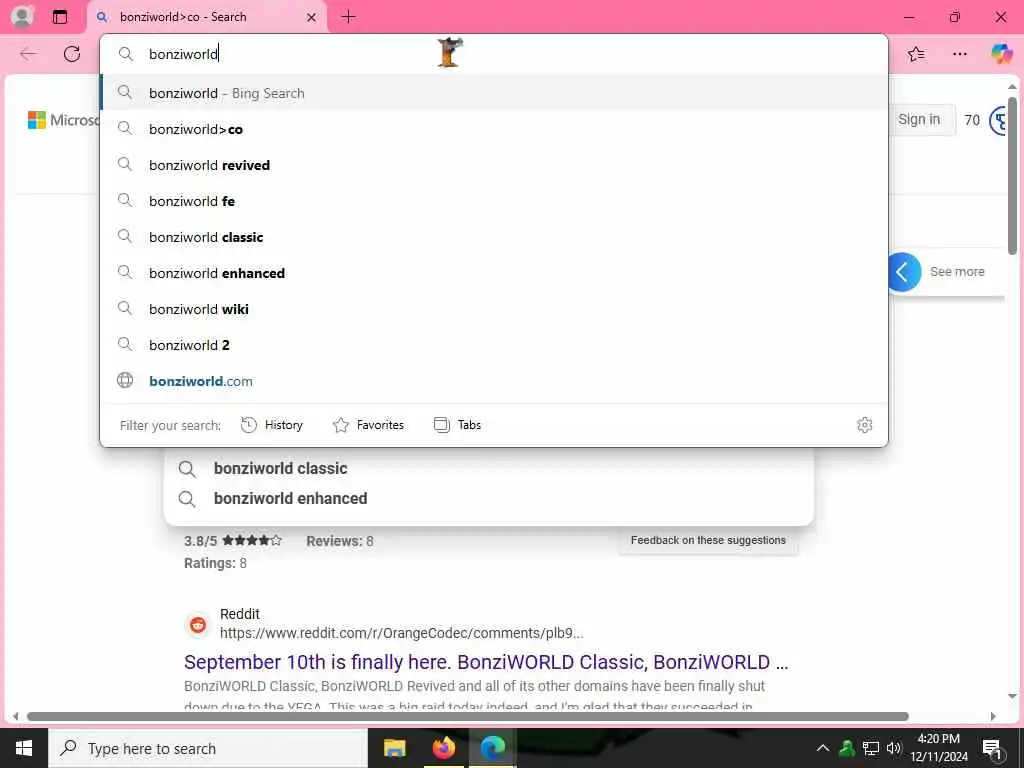Open a new tab with plus button
The width and height of the screenshot is (1024, 768).
click(349, 17)
